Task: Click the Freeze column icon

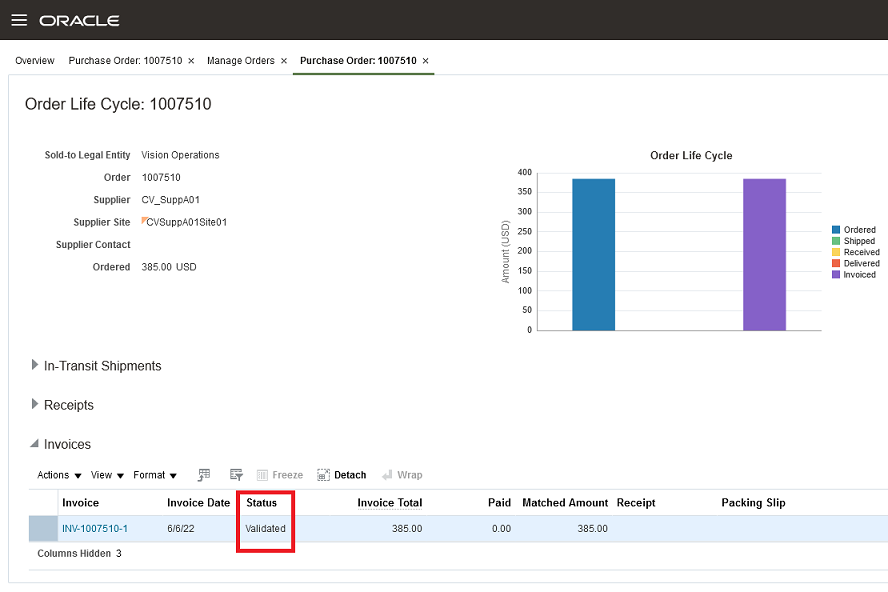Action: (262, 475)
